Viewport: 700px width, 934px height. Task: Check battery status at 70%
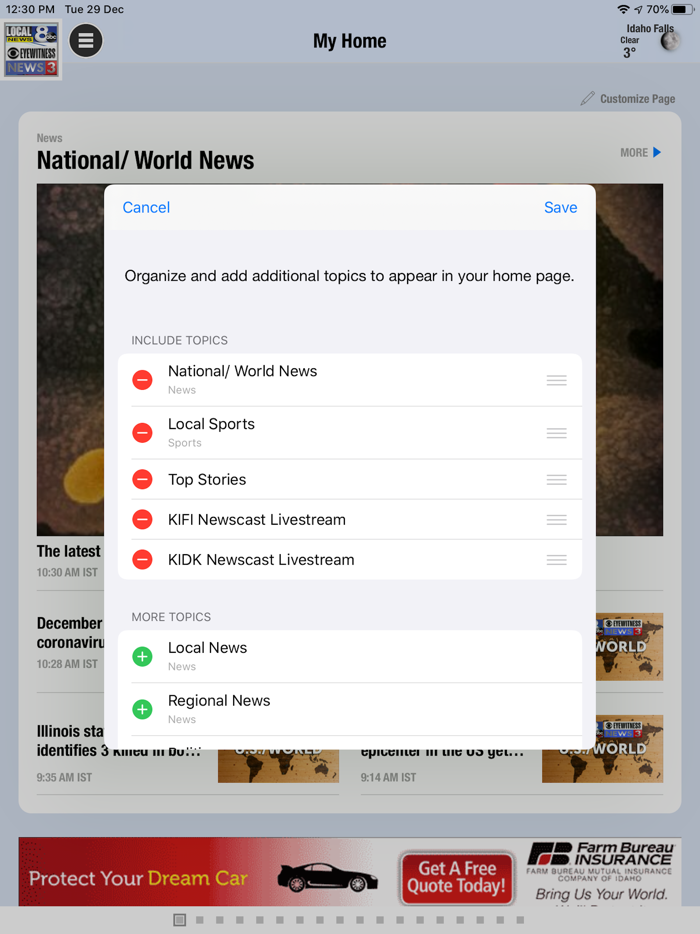(670, 10)
